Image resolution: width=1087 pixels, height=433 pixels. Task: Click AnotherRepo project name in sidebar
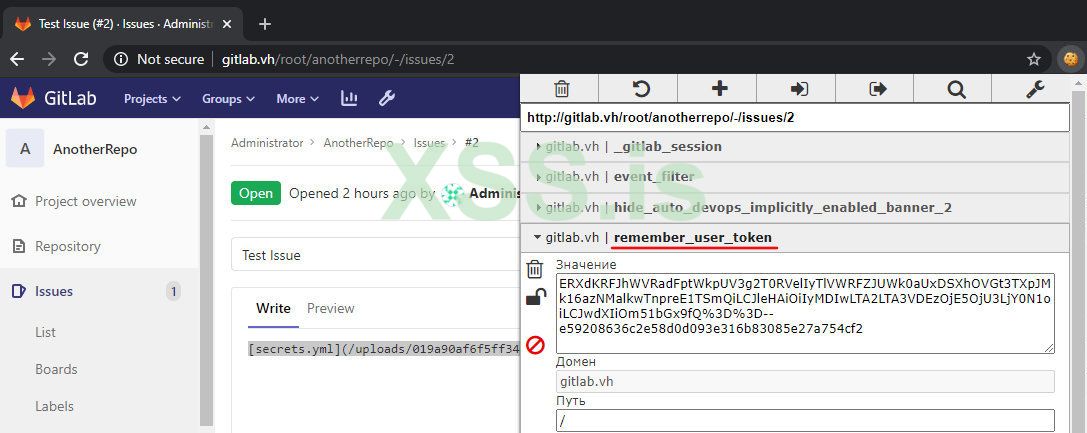(x=95, y=149)
